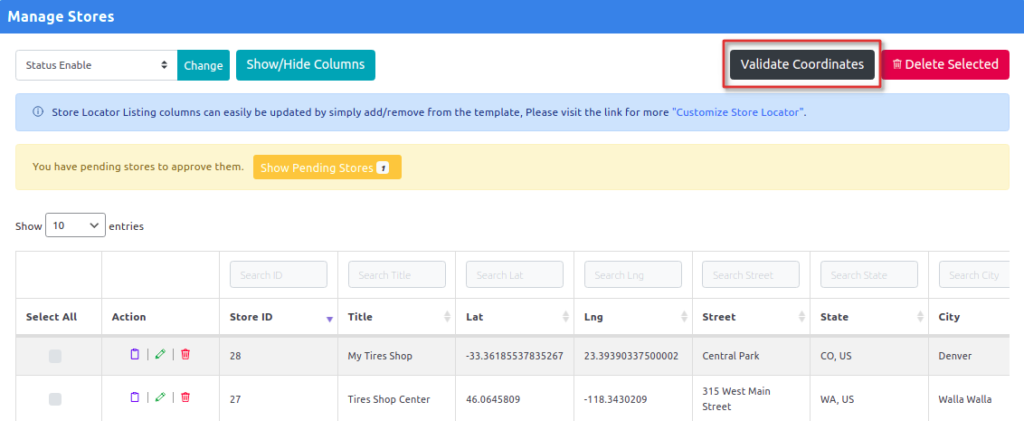The height and width of the screenshot is (421, 1024).
Task: Duplicate store 28 with the clipboard icon
Action: 135,354
